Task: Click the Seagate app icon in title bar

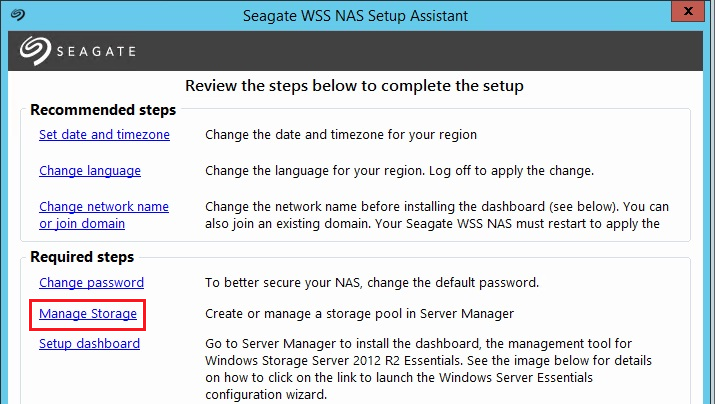Action: click(x=16, y=16)
